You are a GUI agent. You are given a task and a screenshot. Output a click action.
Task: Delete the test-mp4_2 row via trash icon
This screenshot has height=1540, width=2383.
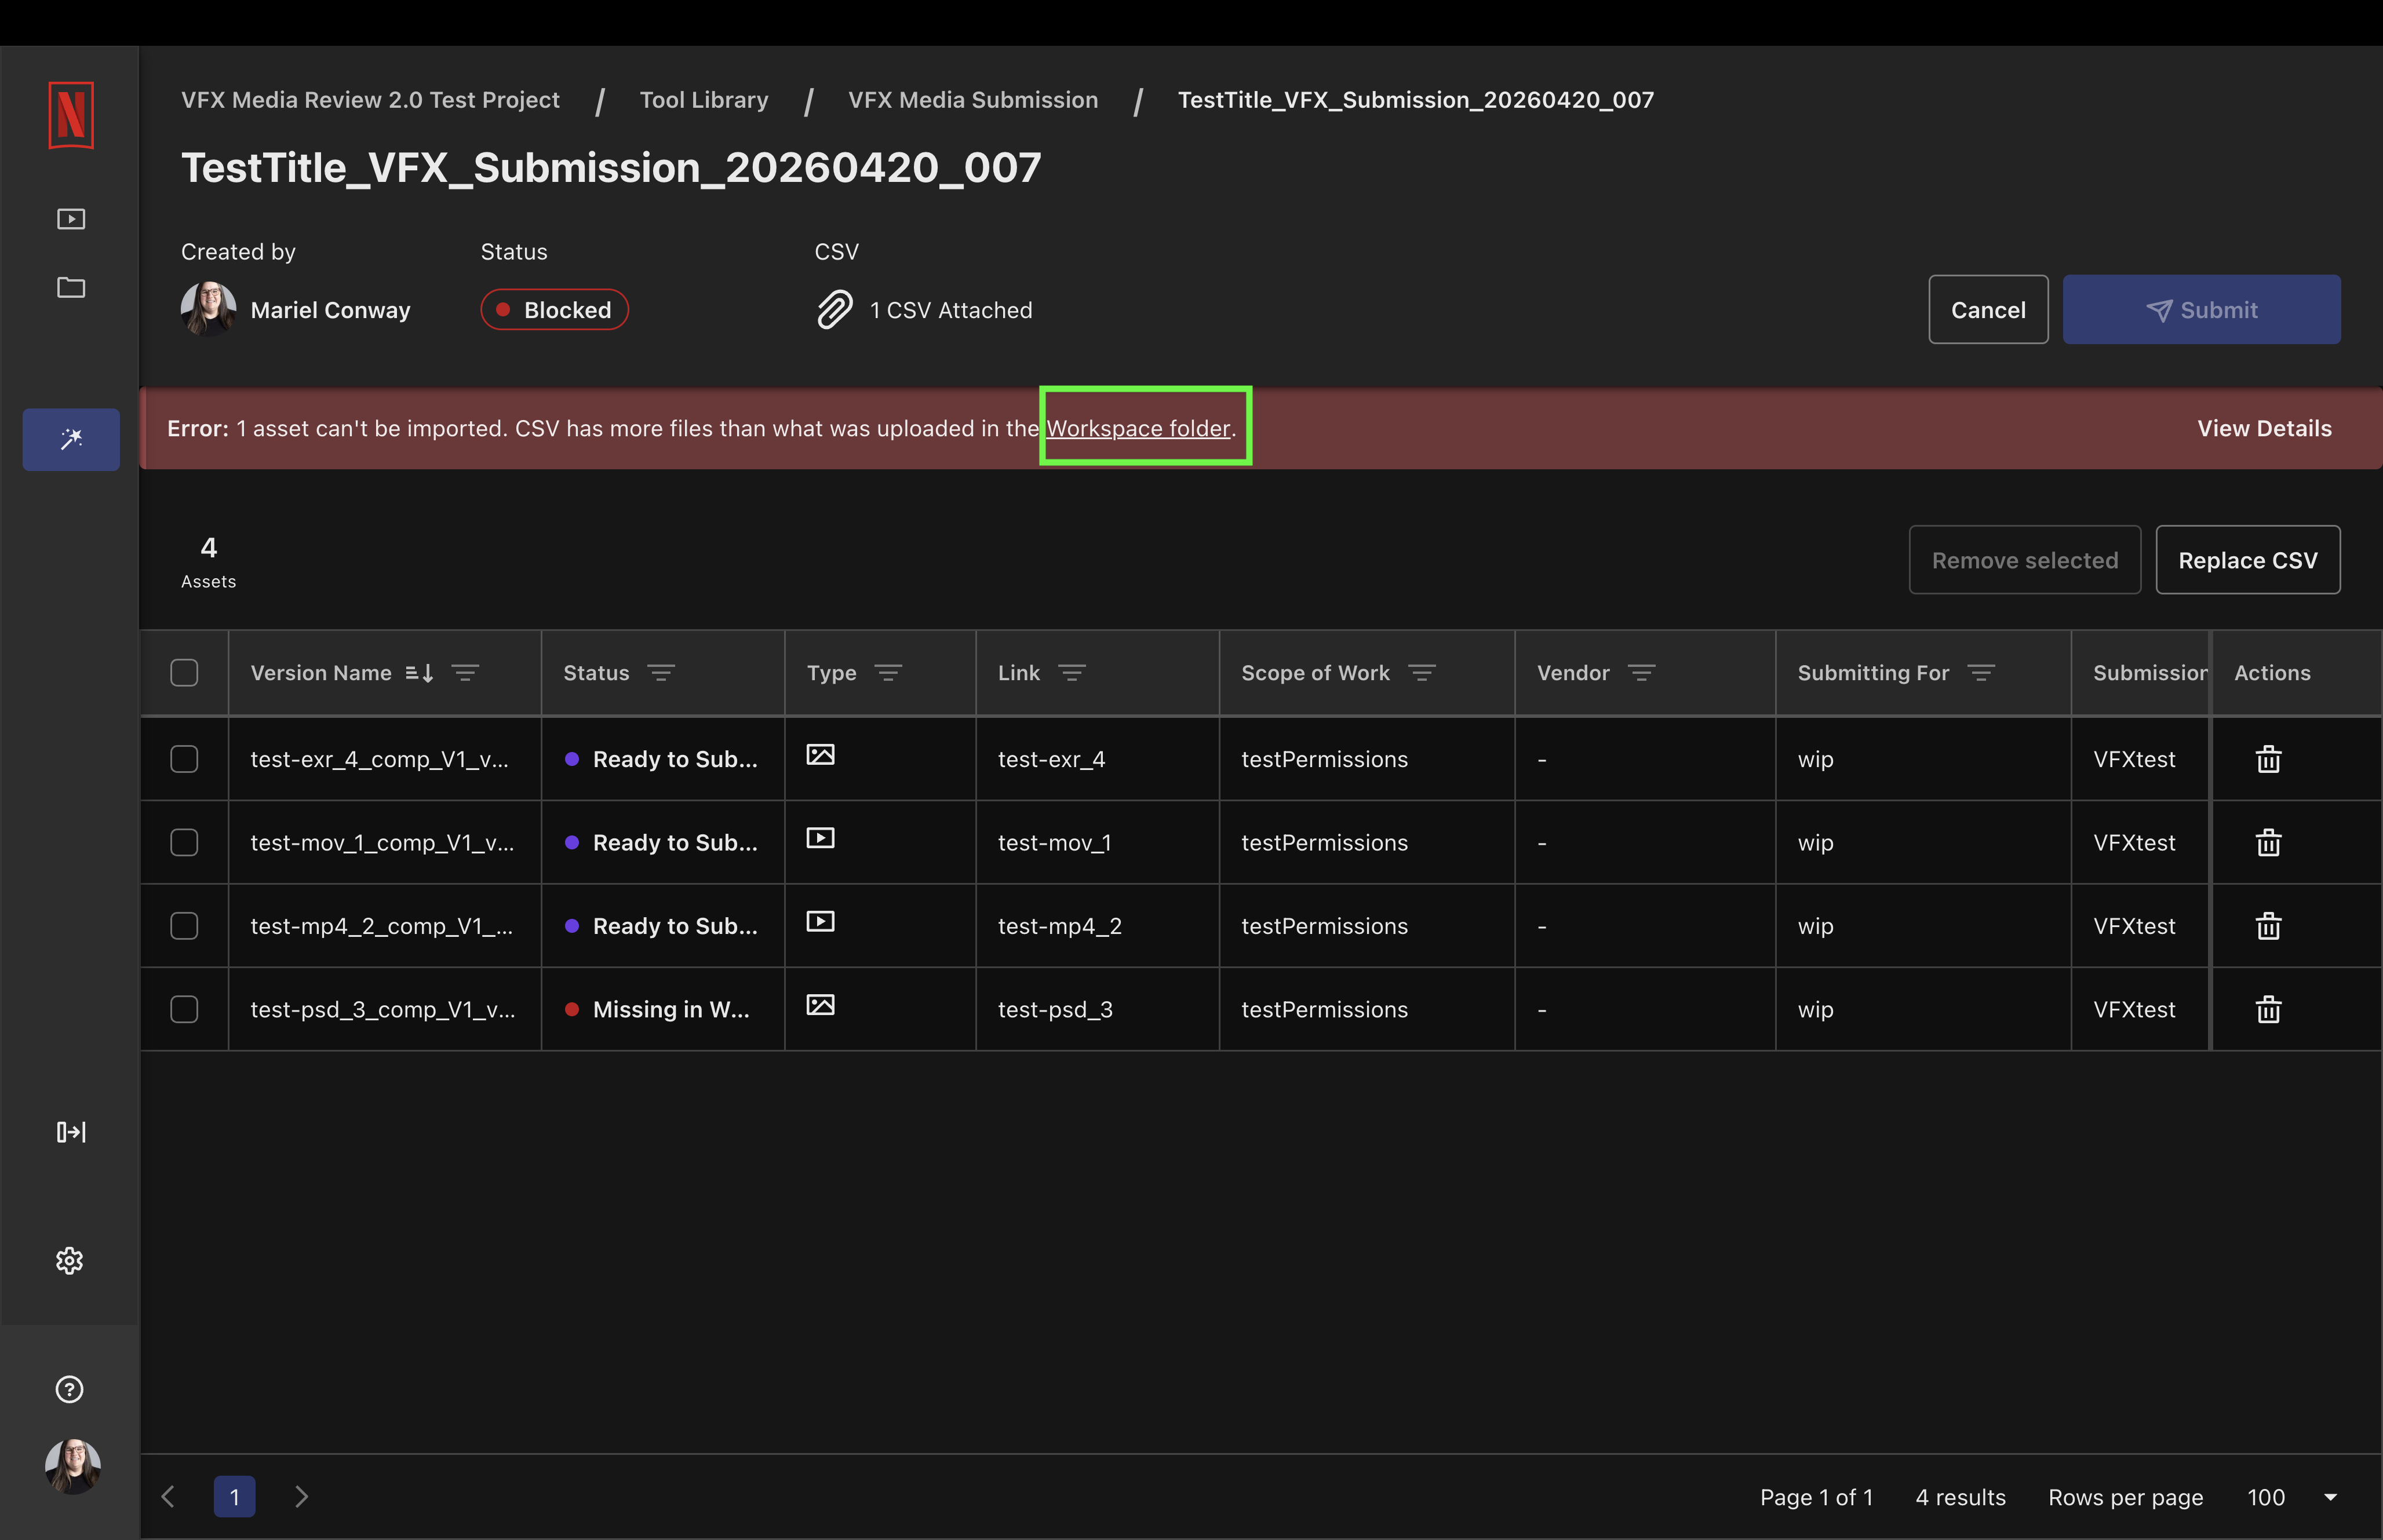2269,926
